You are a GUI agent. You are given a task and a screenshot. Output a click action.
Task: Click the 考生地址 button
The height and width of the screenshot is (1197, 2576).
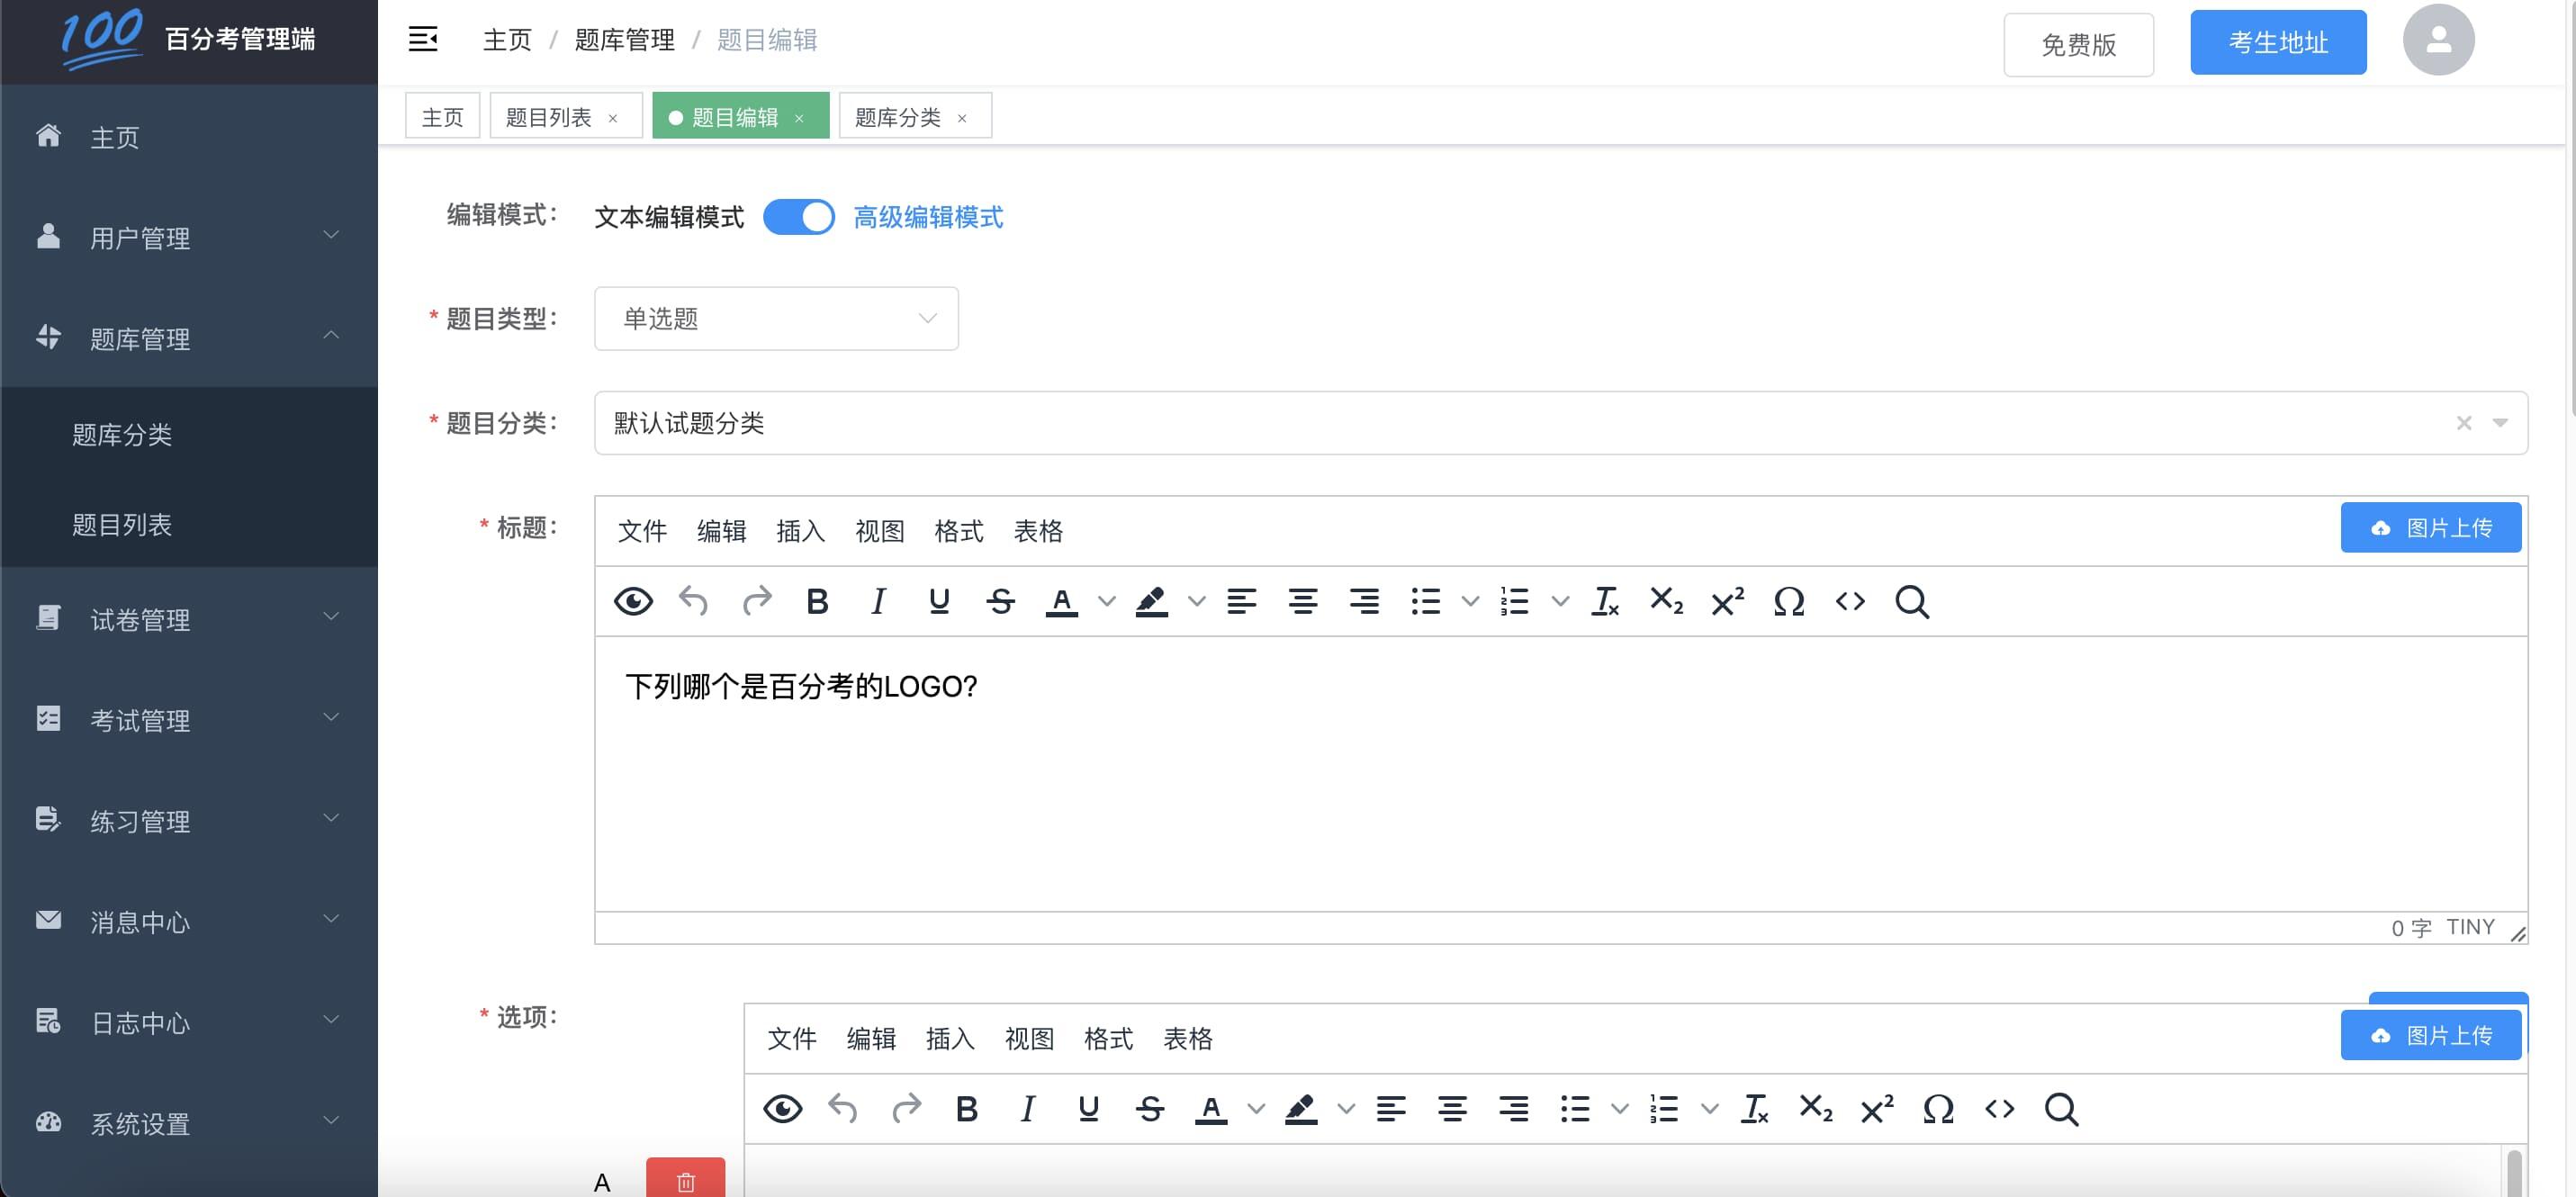point(2277,42)
